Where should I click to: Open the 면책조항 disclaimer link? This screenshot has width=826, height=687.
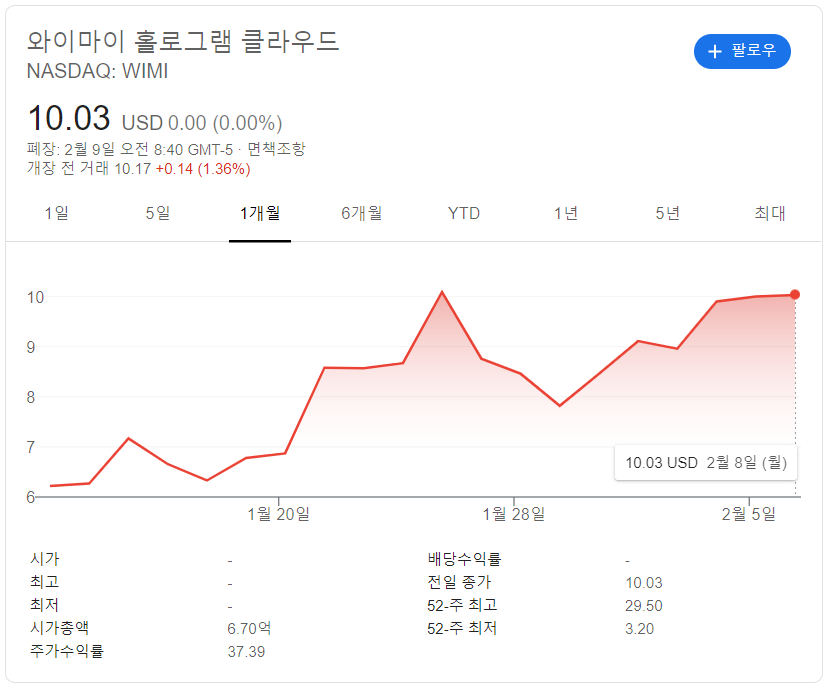click(x=276, y=149)
